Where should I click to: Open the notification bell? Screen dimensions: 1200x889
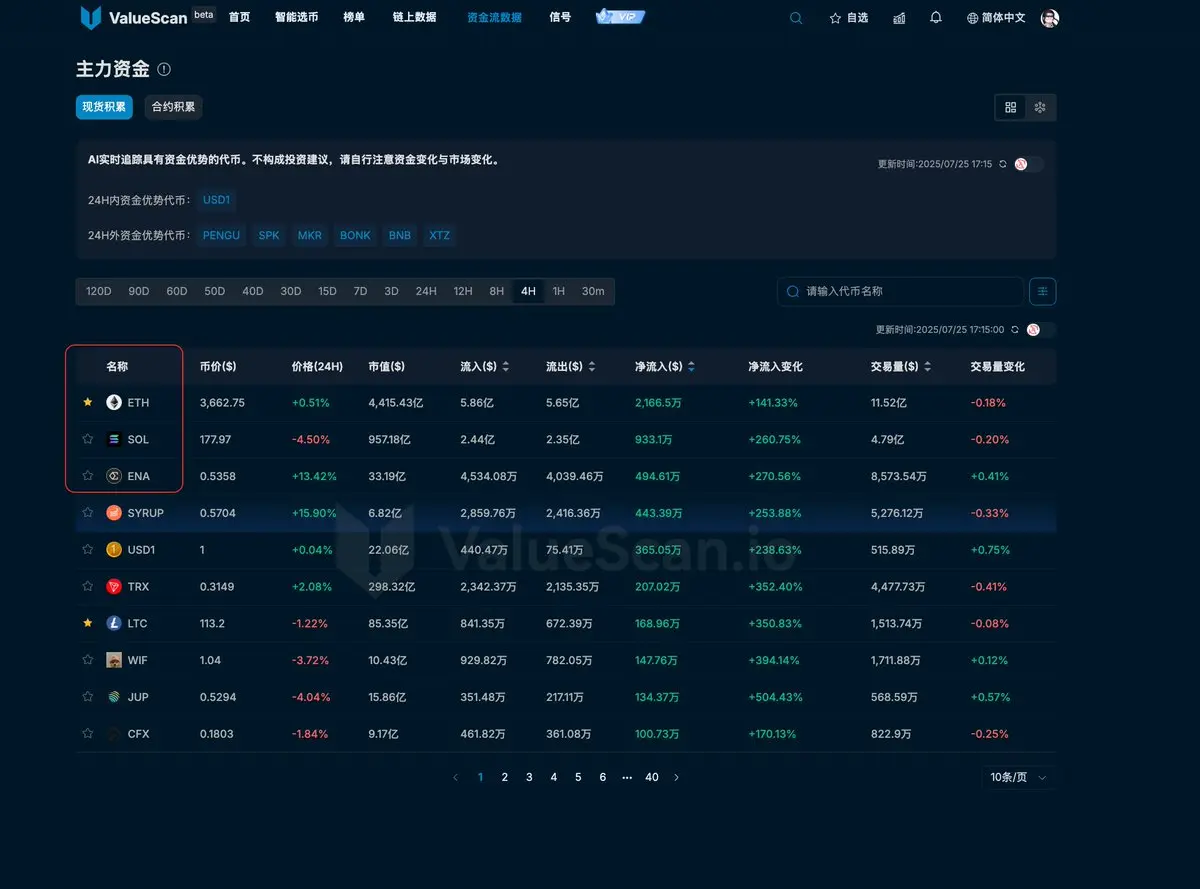pyautogui.click(x=936, y=18)
